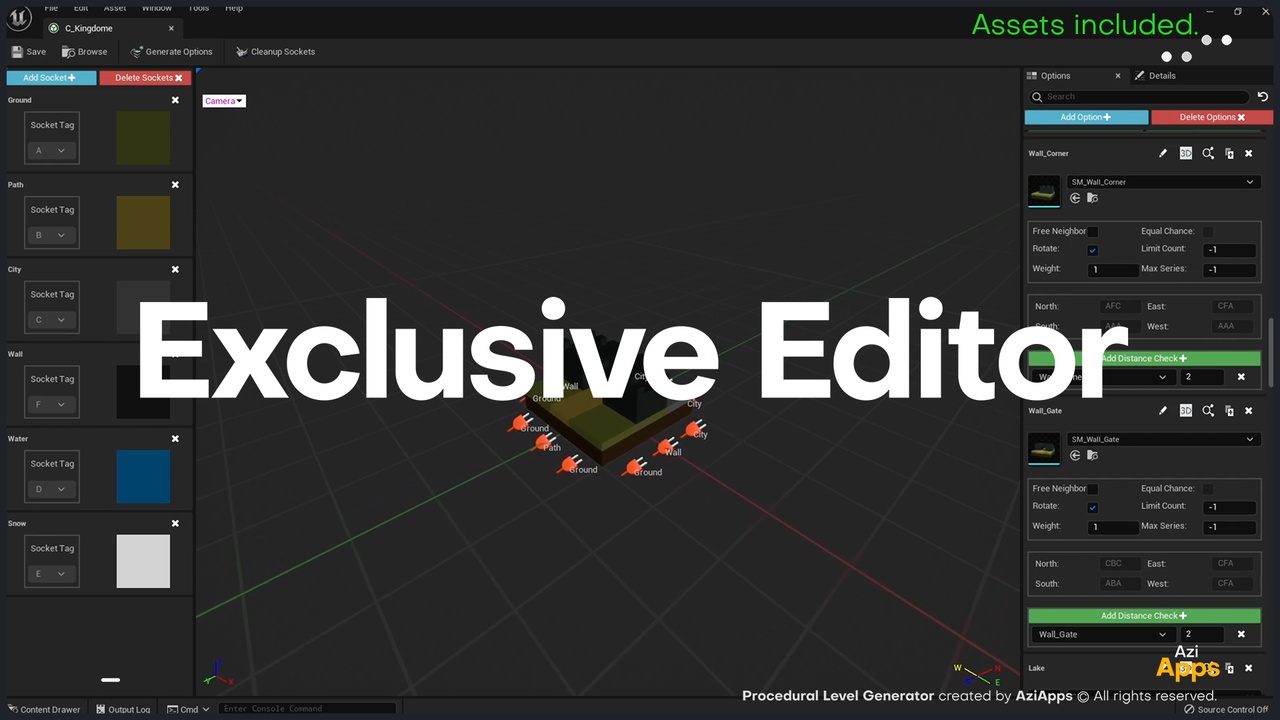Duplicate the Wall_Gate option
This screenshot has width=1280, height=720.
(x=1229, y=411)
